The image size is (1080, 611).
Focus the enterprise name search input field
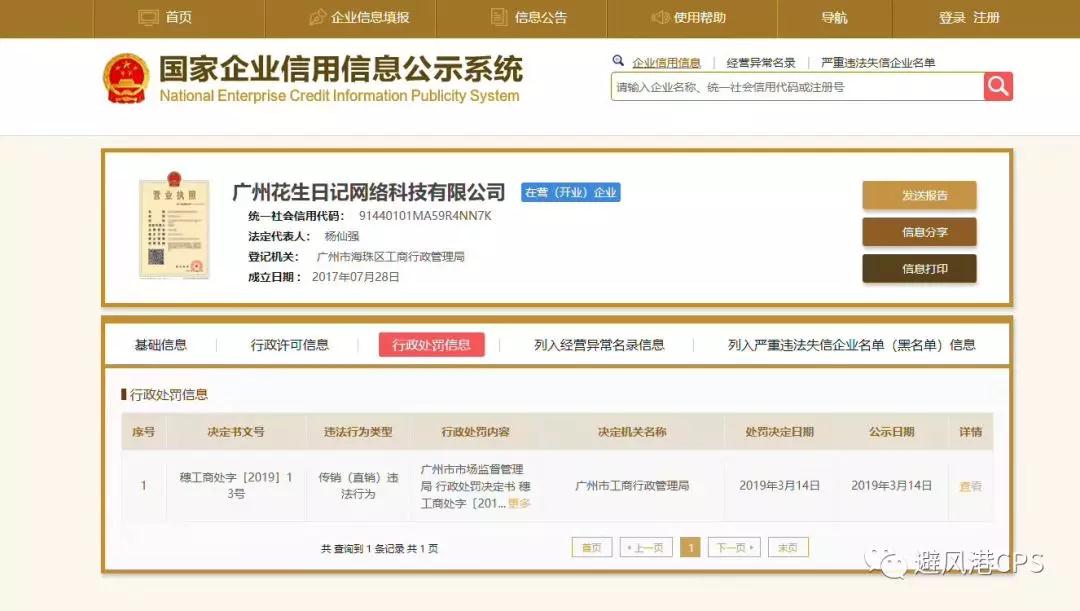pyautogui.click(x=798, y=87)
